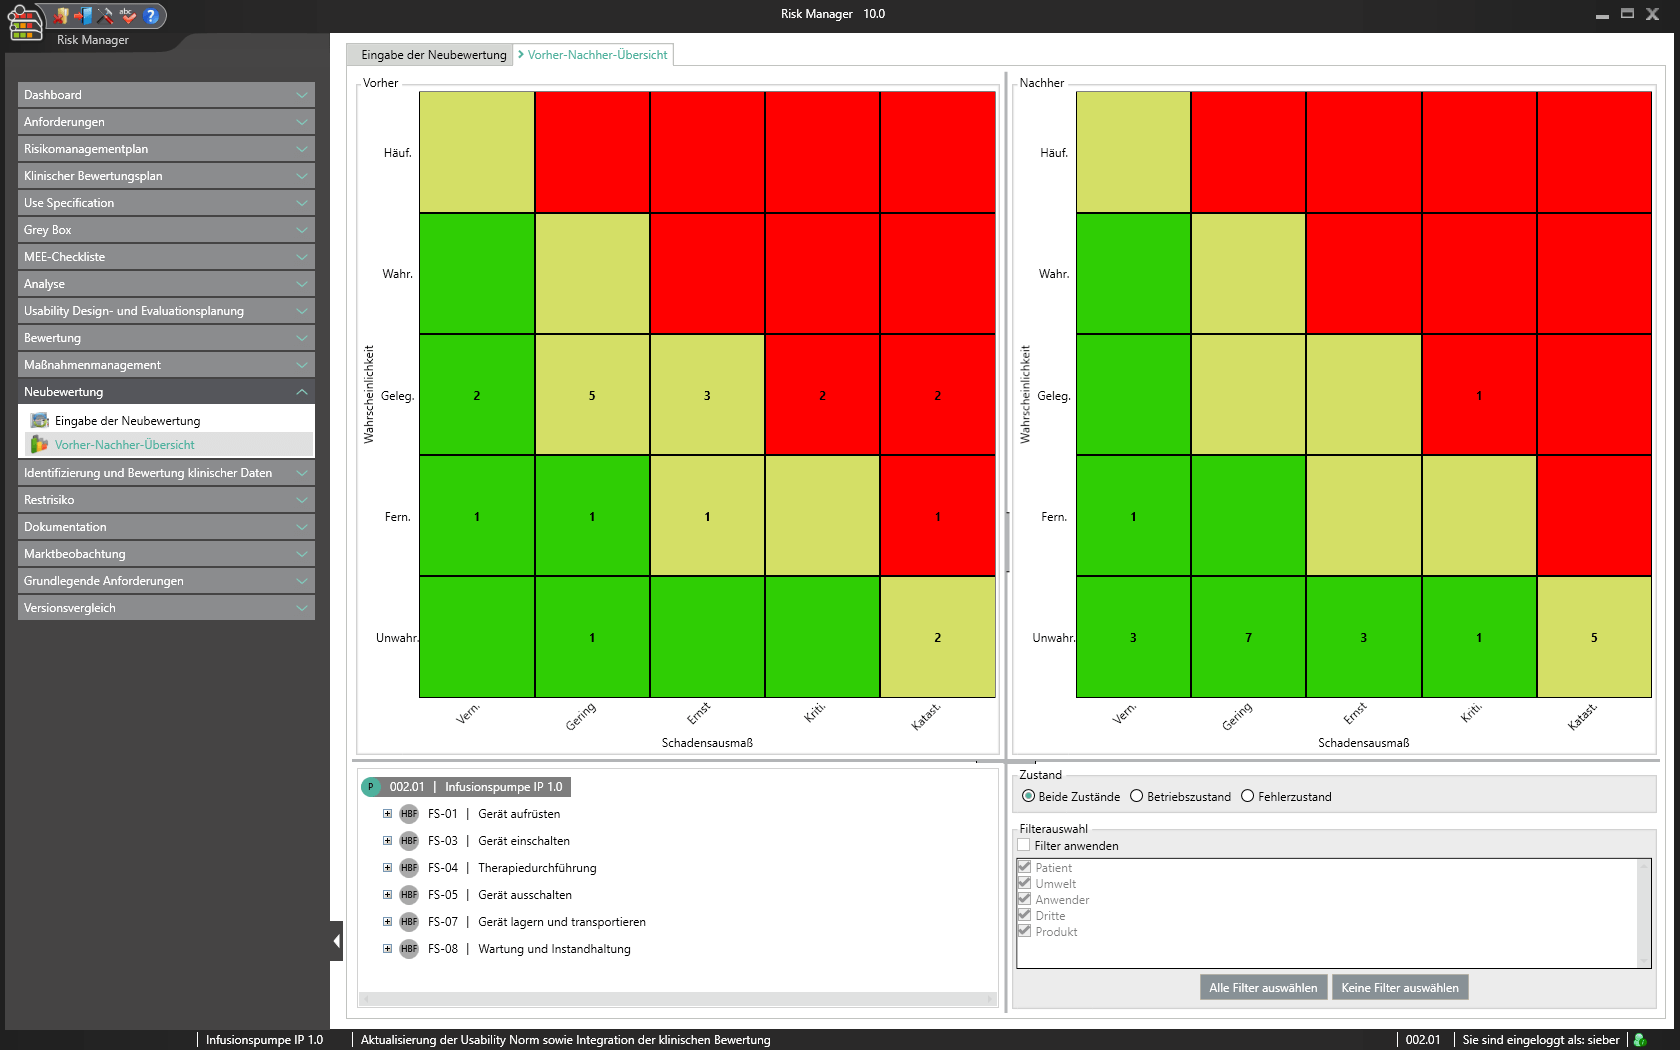The width and height of the screenshot is (1680, 1050).
Task: Select the Betriebszustand radio button
Action: pos(1136,797)
